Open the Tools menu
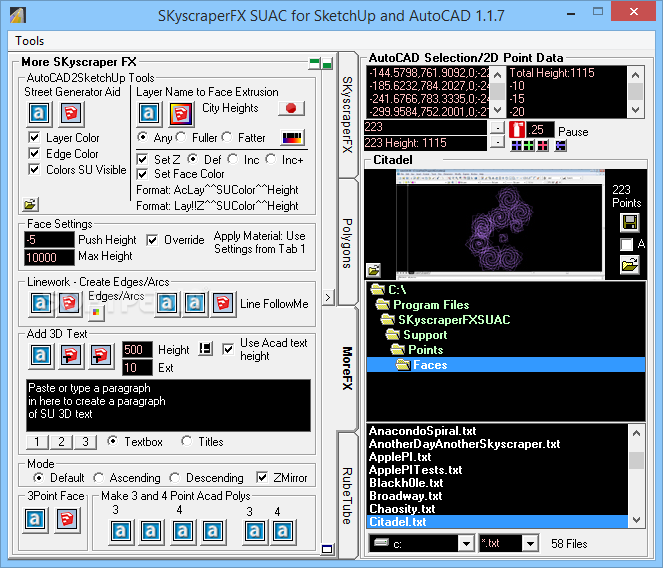Viewport: 663px width, 568px height. [x=30, y=41]
